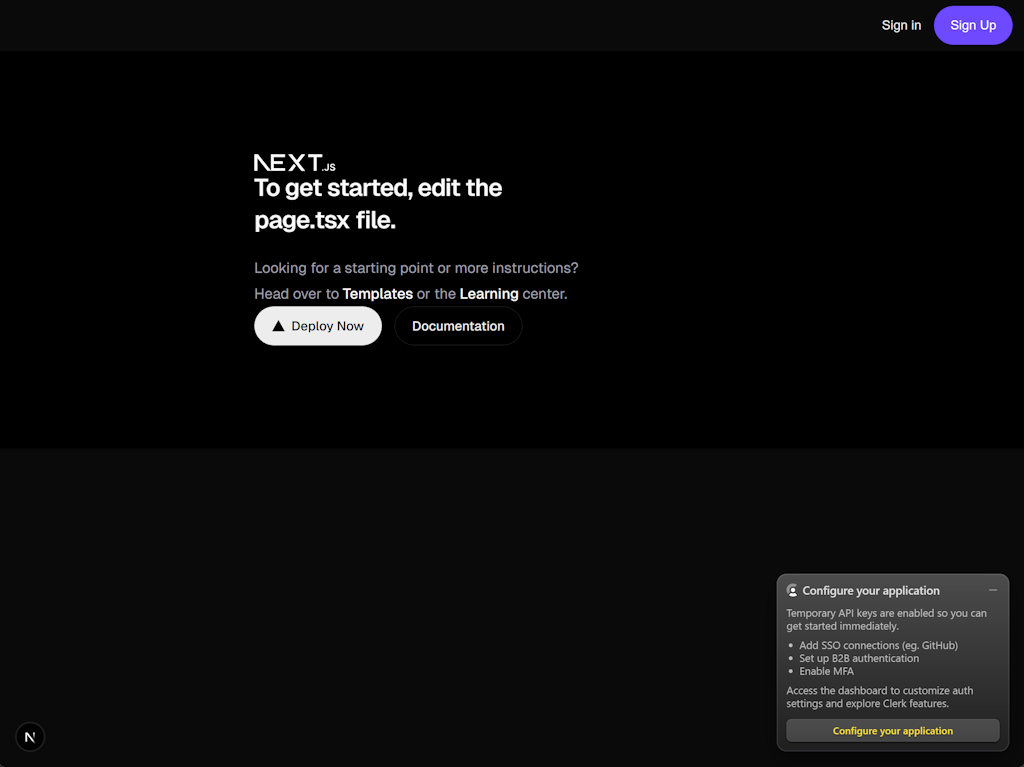The height and width of the screenshot is (767, 1024).
Task: Click the Vercel triangle icon on Deploy Now
Action: click(277, 325)
